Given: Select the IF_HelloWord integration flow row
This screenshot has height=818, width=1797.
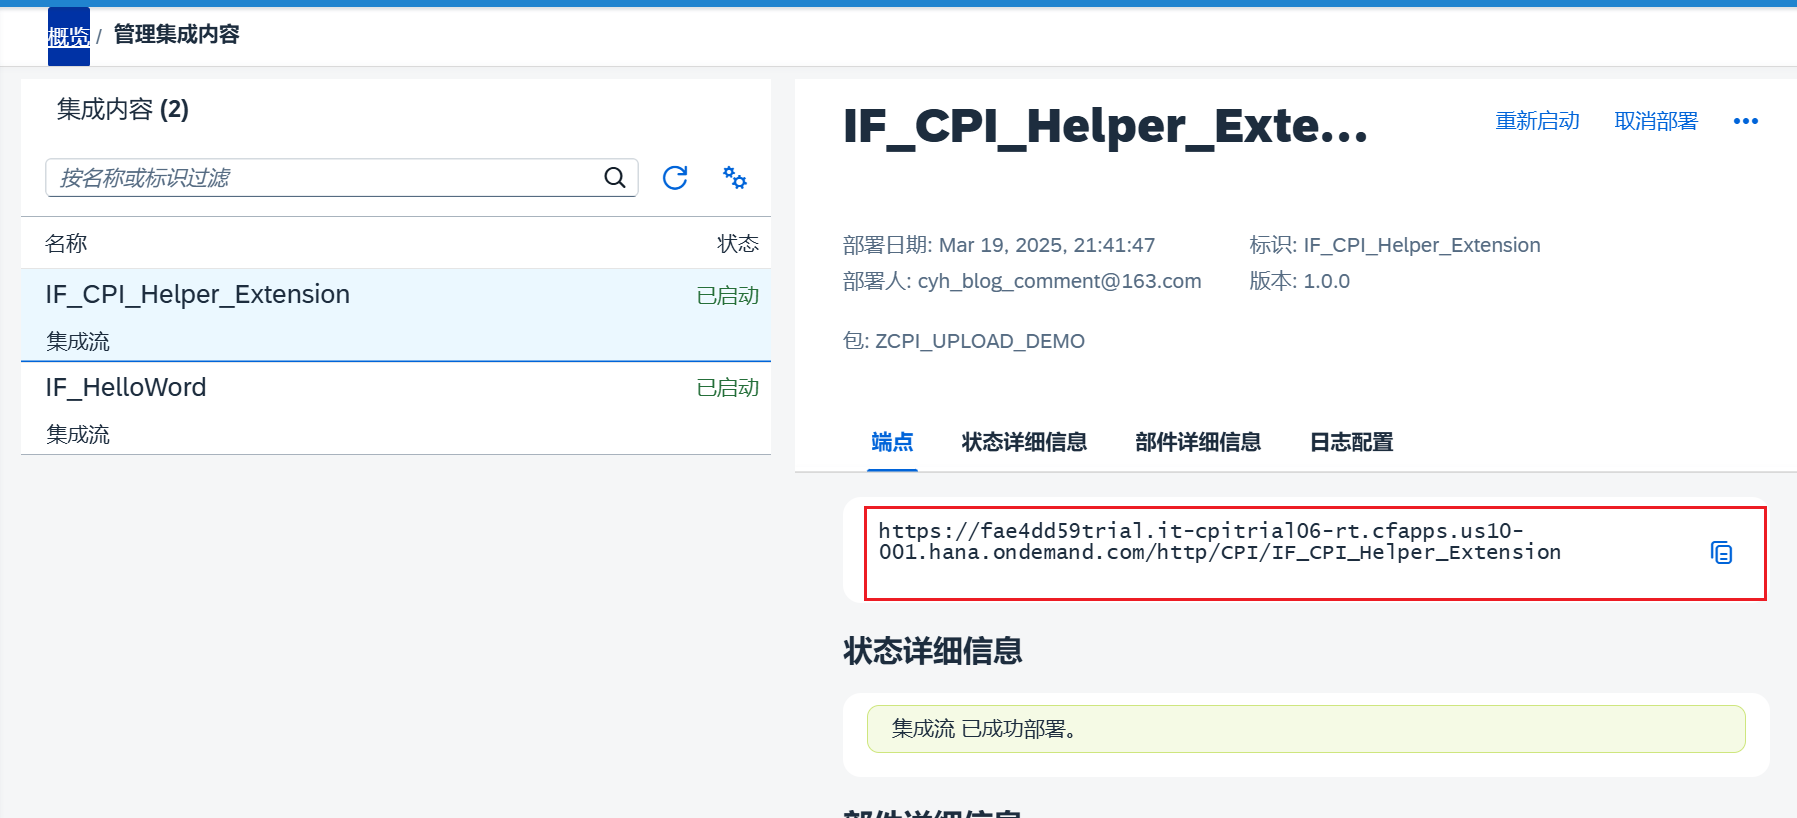Looking at the screenshot, I should pyautogui.click(x=396, y=408).
